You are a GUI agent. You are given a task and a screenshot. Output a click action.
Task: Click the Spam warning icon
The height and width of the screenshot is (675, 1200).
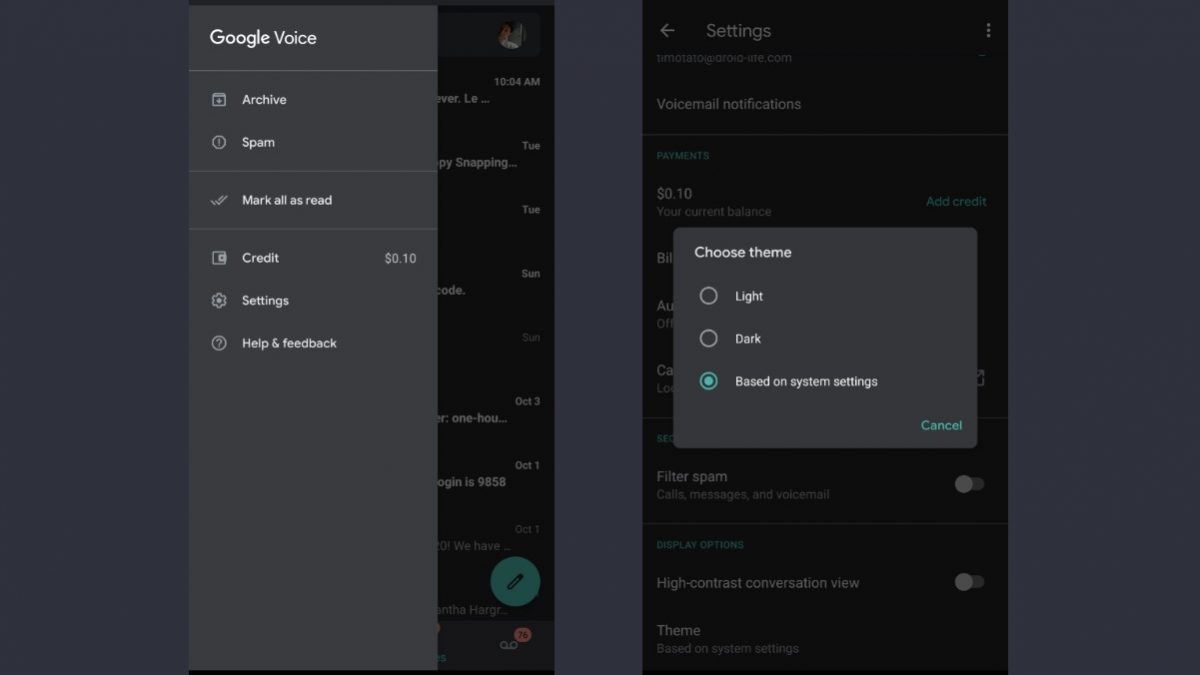pyautogui.click(x=219, y=142)
